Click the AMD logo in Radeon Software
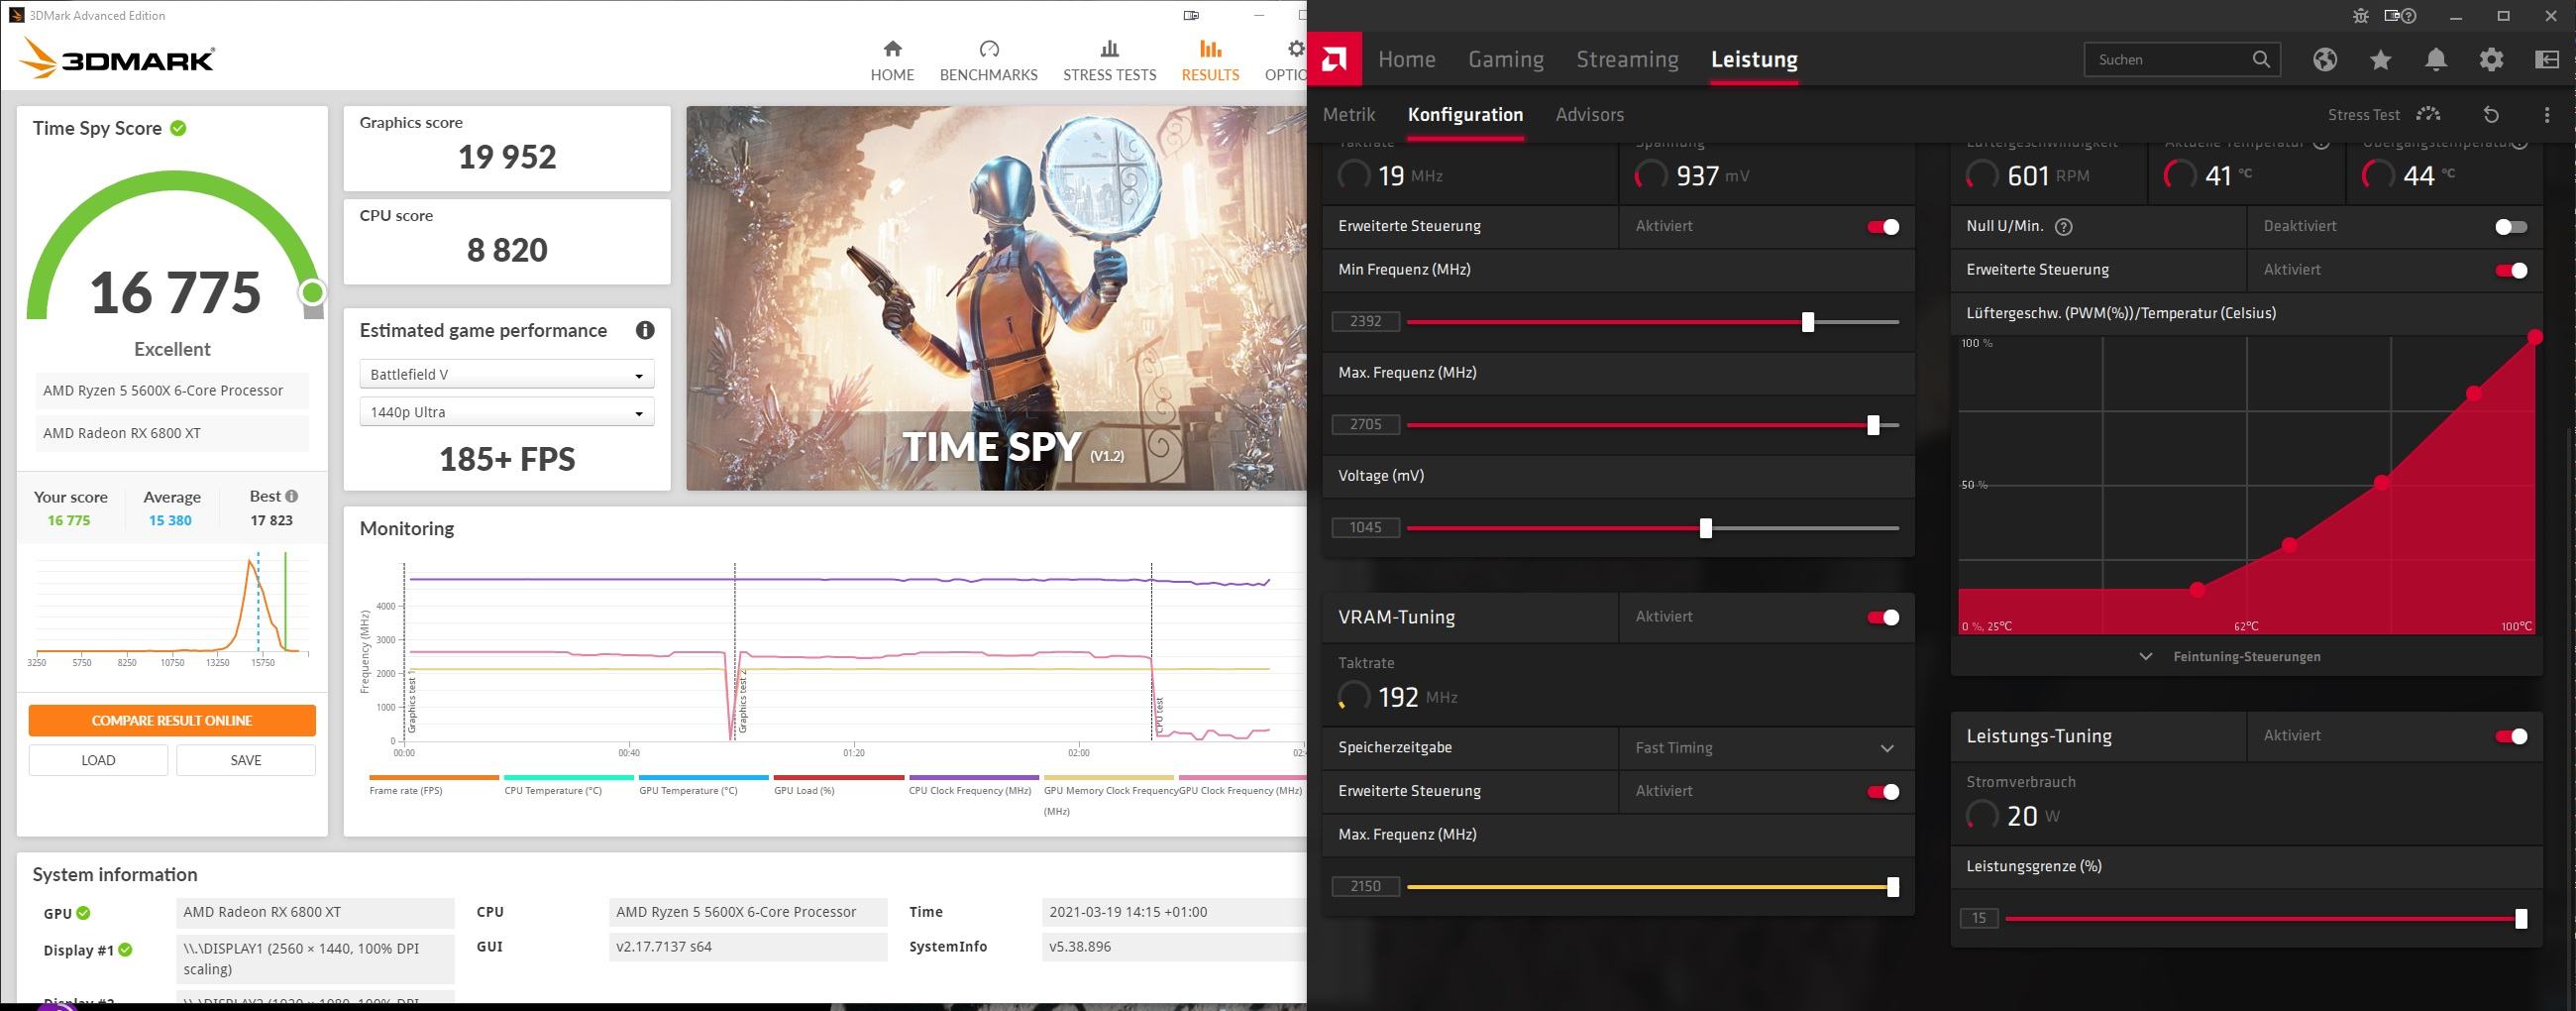2576x1011 pixels. (x=1334, y=59)
